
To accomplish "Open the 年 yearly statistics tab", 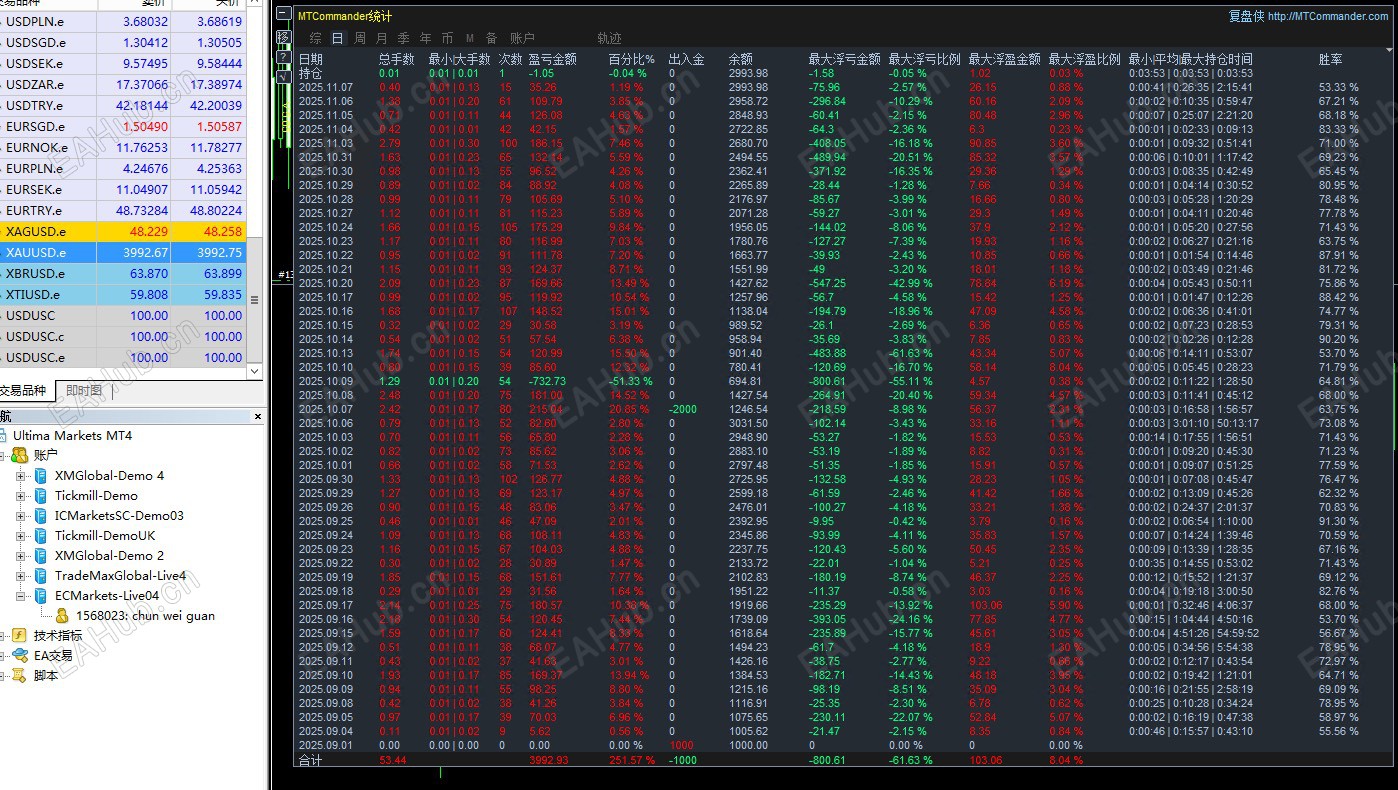I will 425,38.
